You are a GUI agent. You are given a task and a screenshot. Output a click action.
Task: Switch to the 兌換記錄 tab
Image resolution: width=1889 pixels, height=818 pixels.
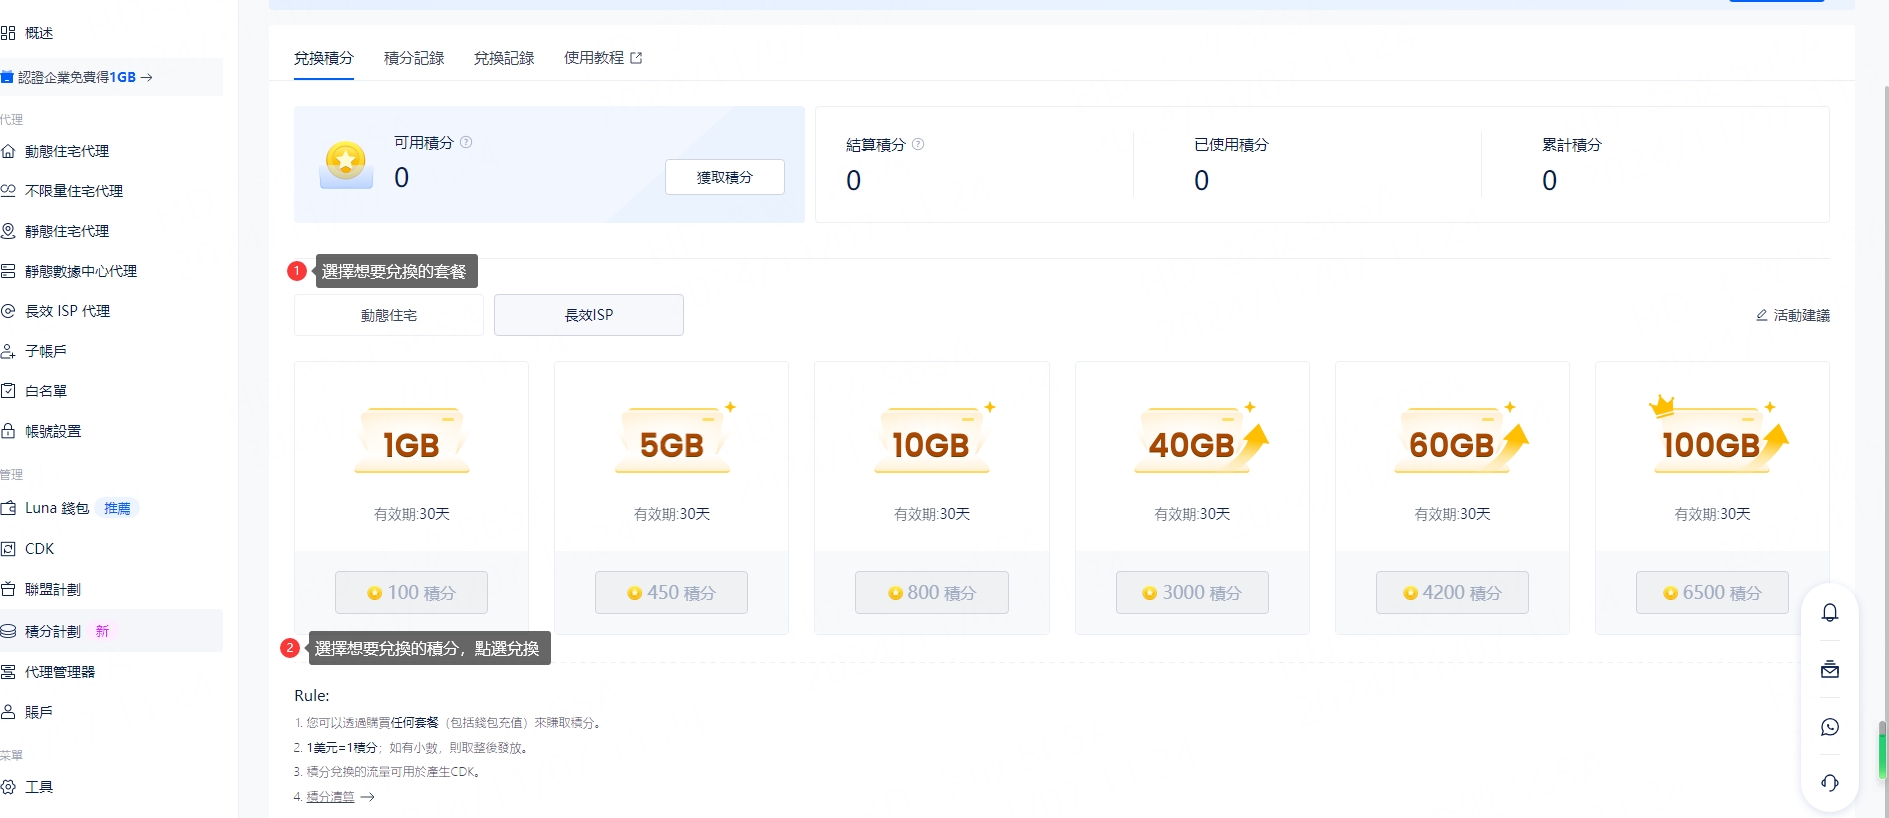[503, 58]
